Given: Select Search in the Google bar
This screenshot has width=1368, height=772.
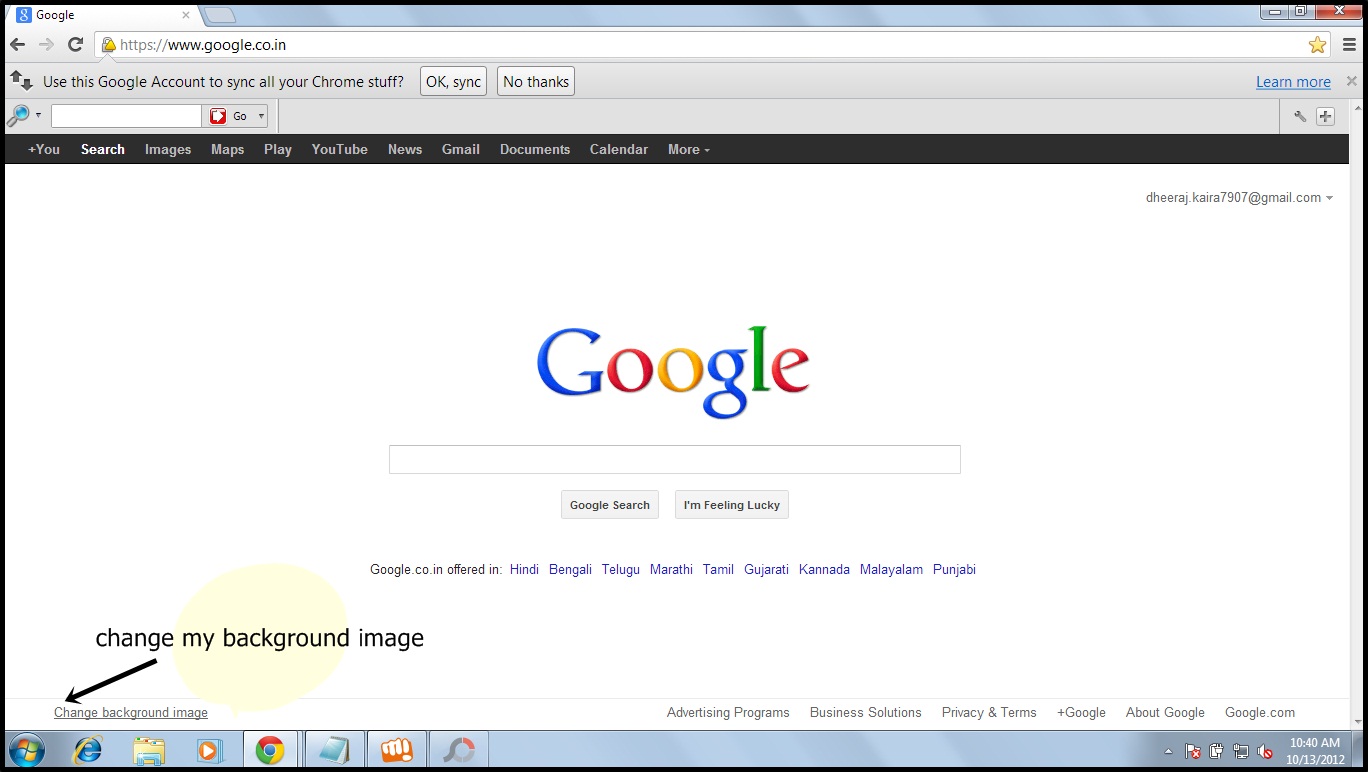Looking at the screenshot, I should (x=103, y=149).
